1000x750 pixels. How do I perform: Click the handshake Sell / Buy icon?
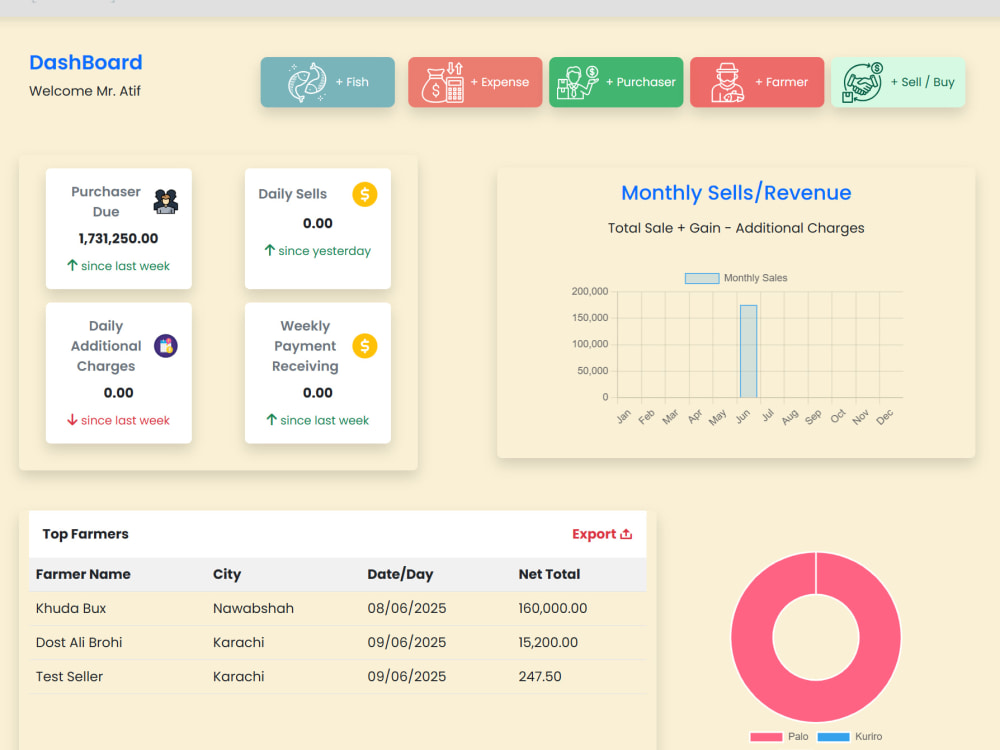coord(863,82)
